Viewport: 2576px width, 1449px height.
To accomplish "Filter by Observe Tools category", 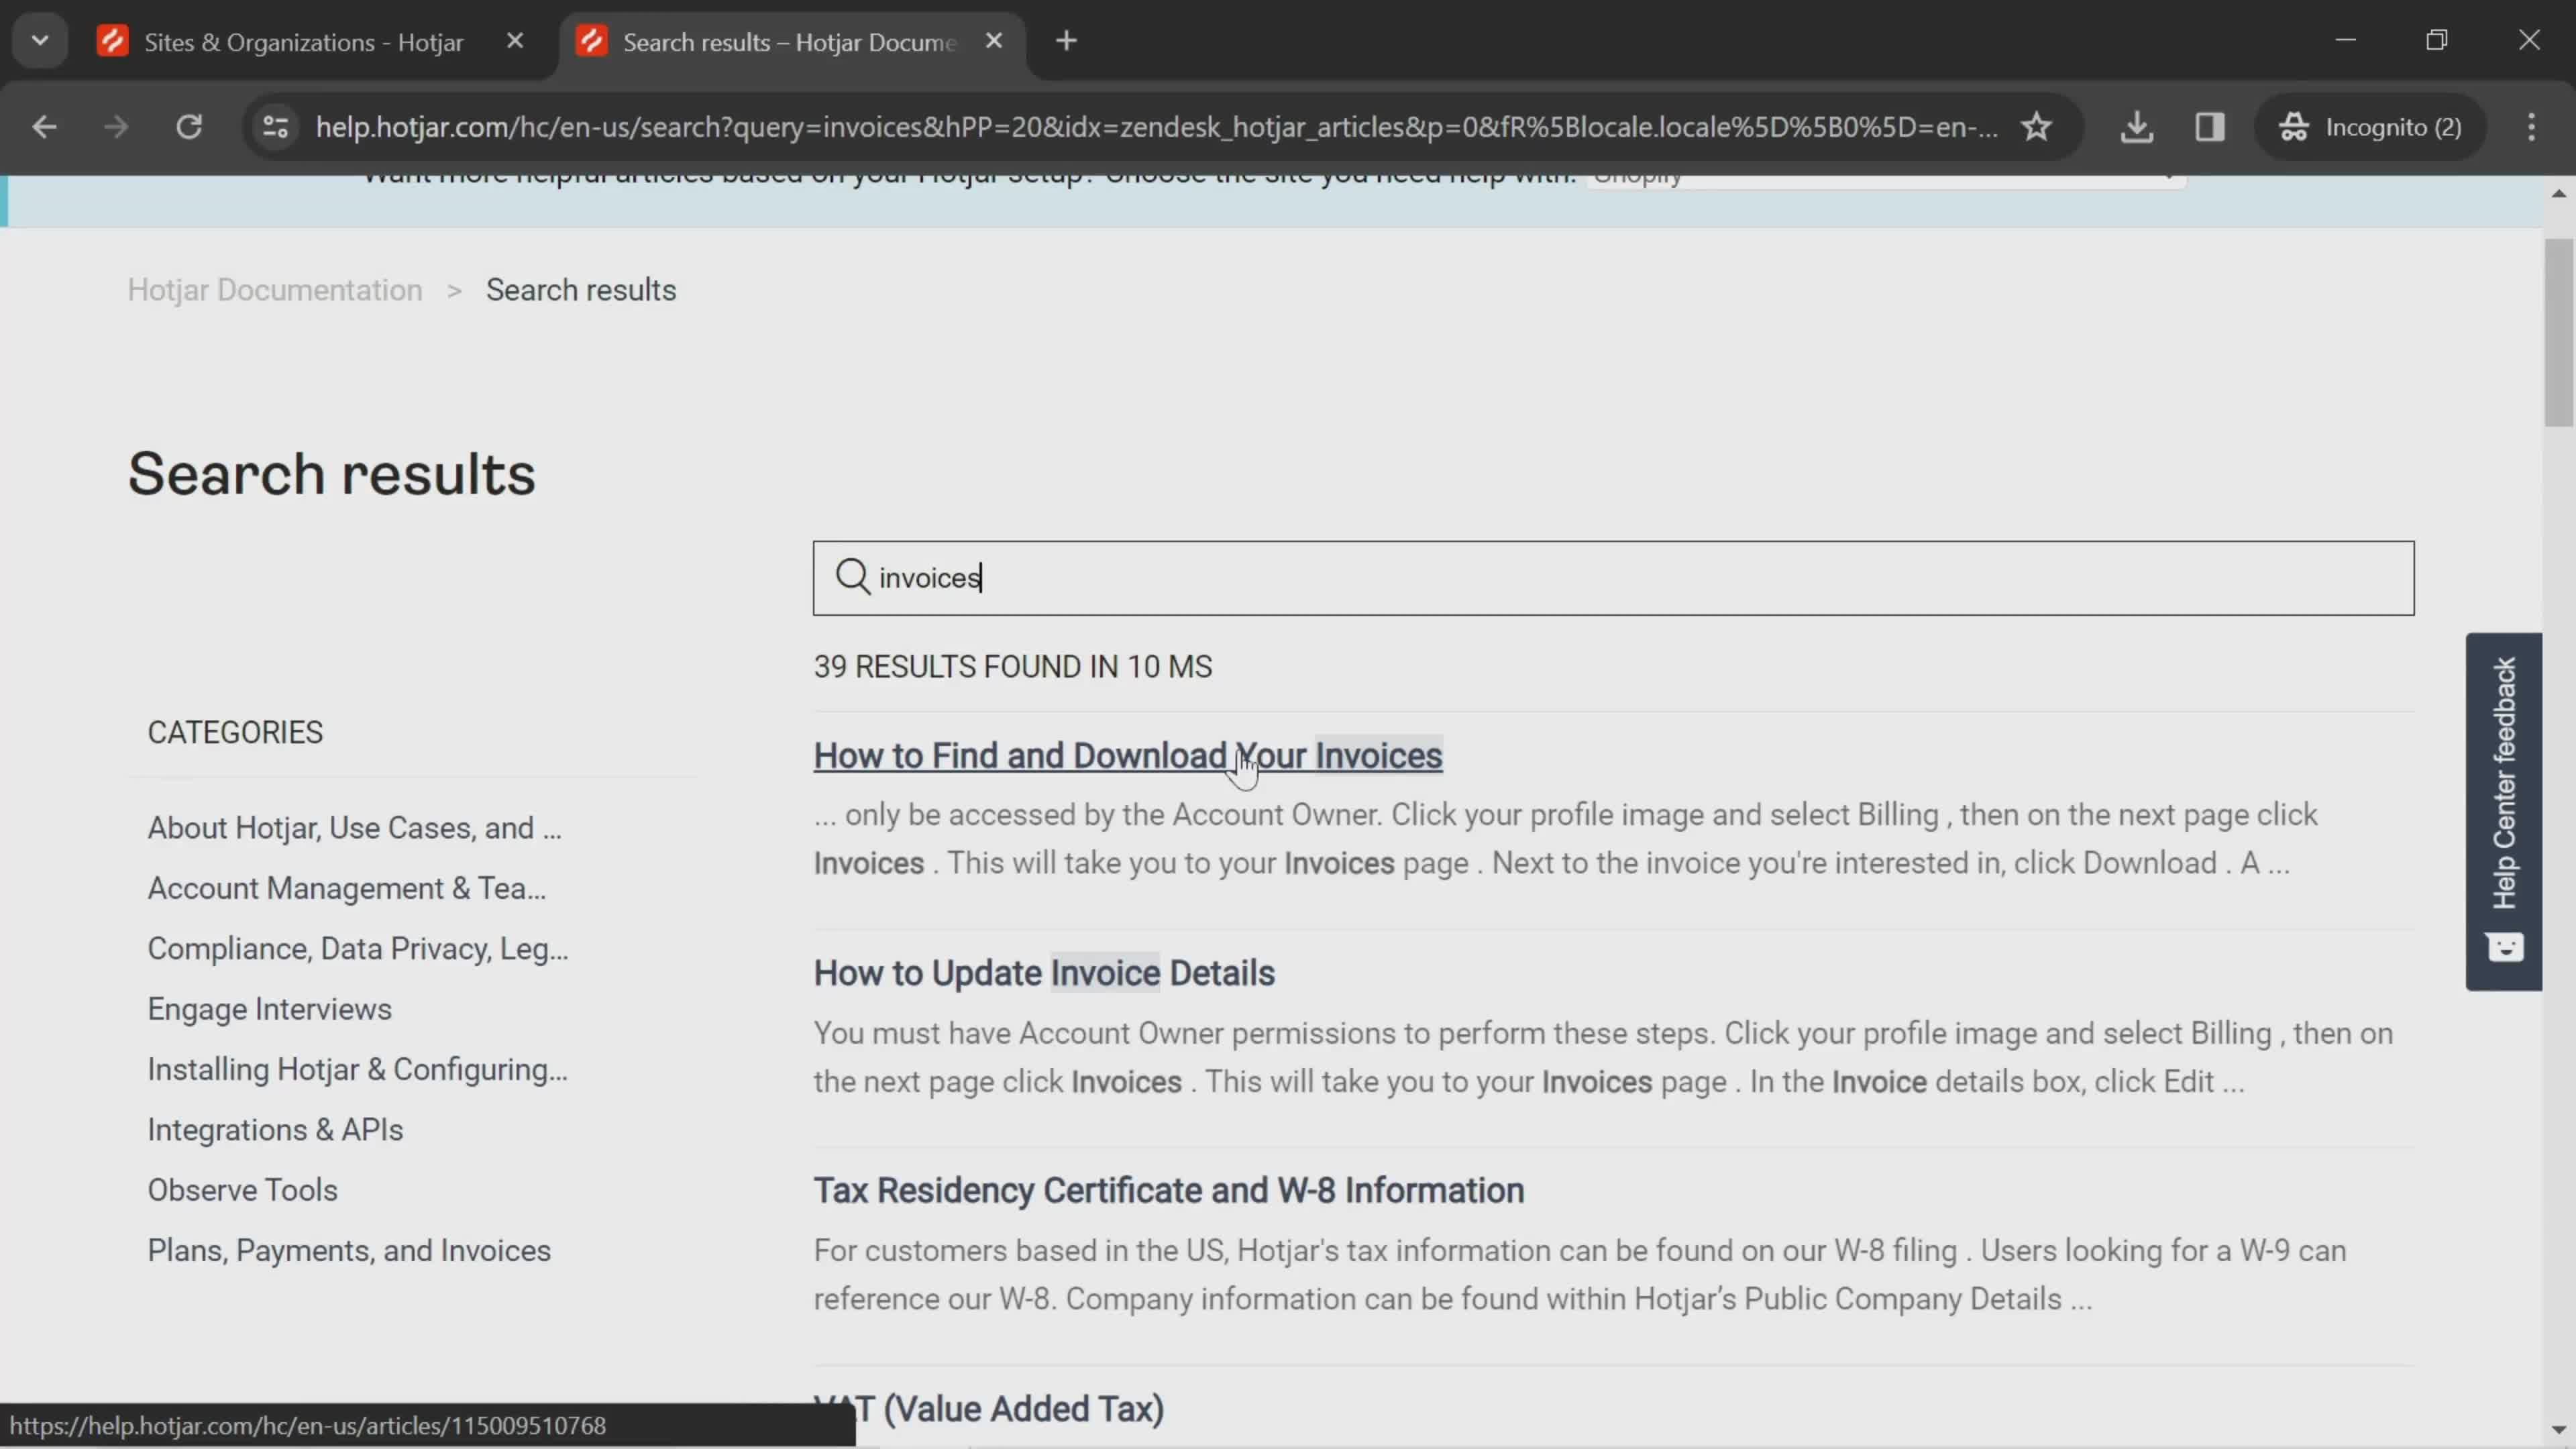I will [243, 1190].
